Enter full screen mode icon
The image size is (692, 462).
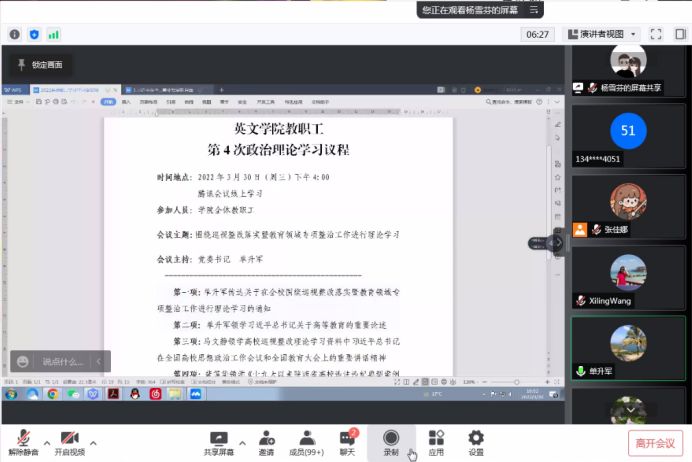pyautogui.click(x=654, y=33)
